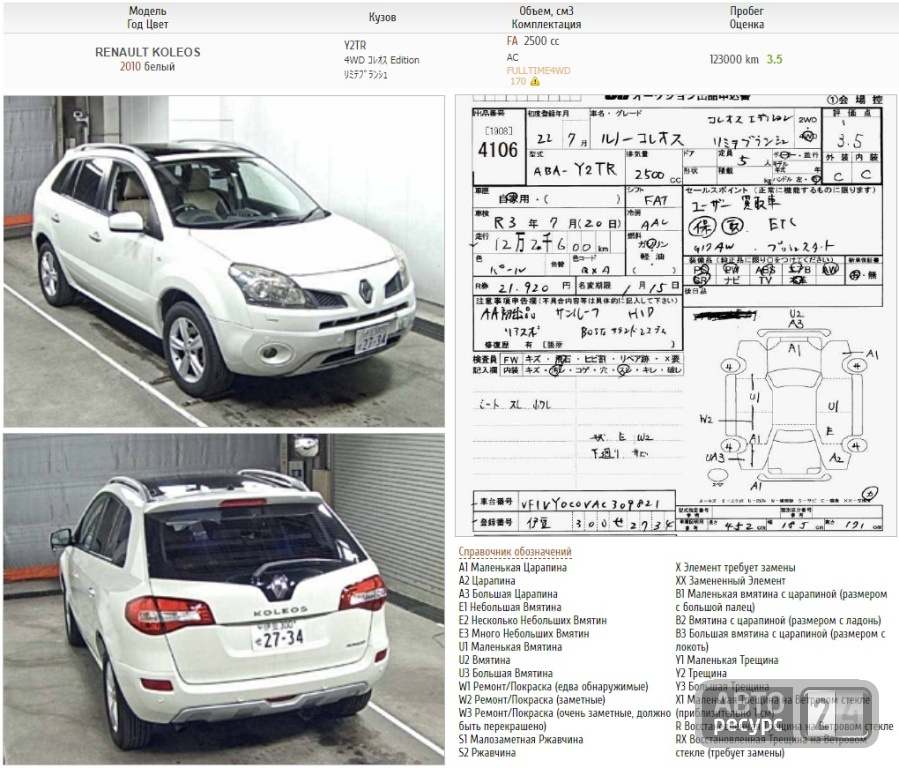Click the 'Модель Год Цвет' column header
Screen dimensions: 899x768
coord(147,18)
